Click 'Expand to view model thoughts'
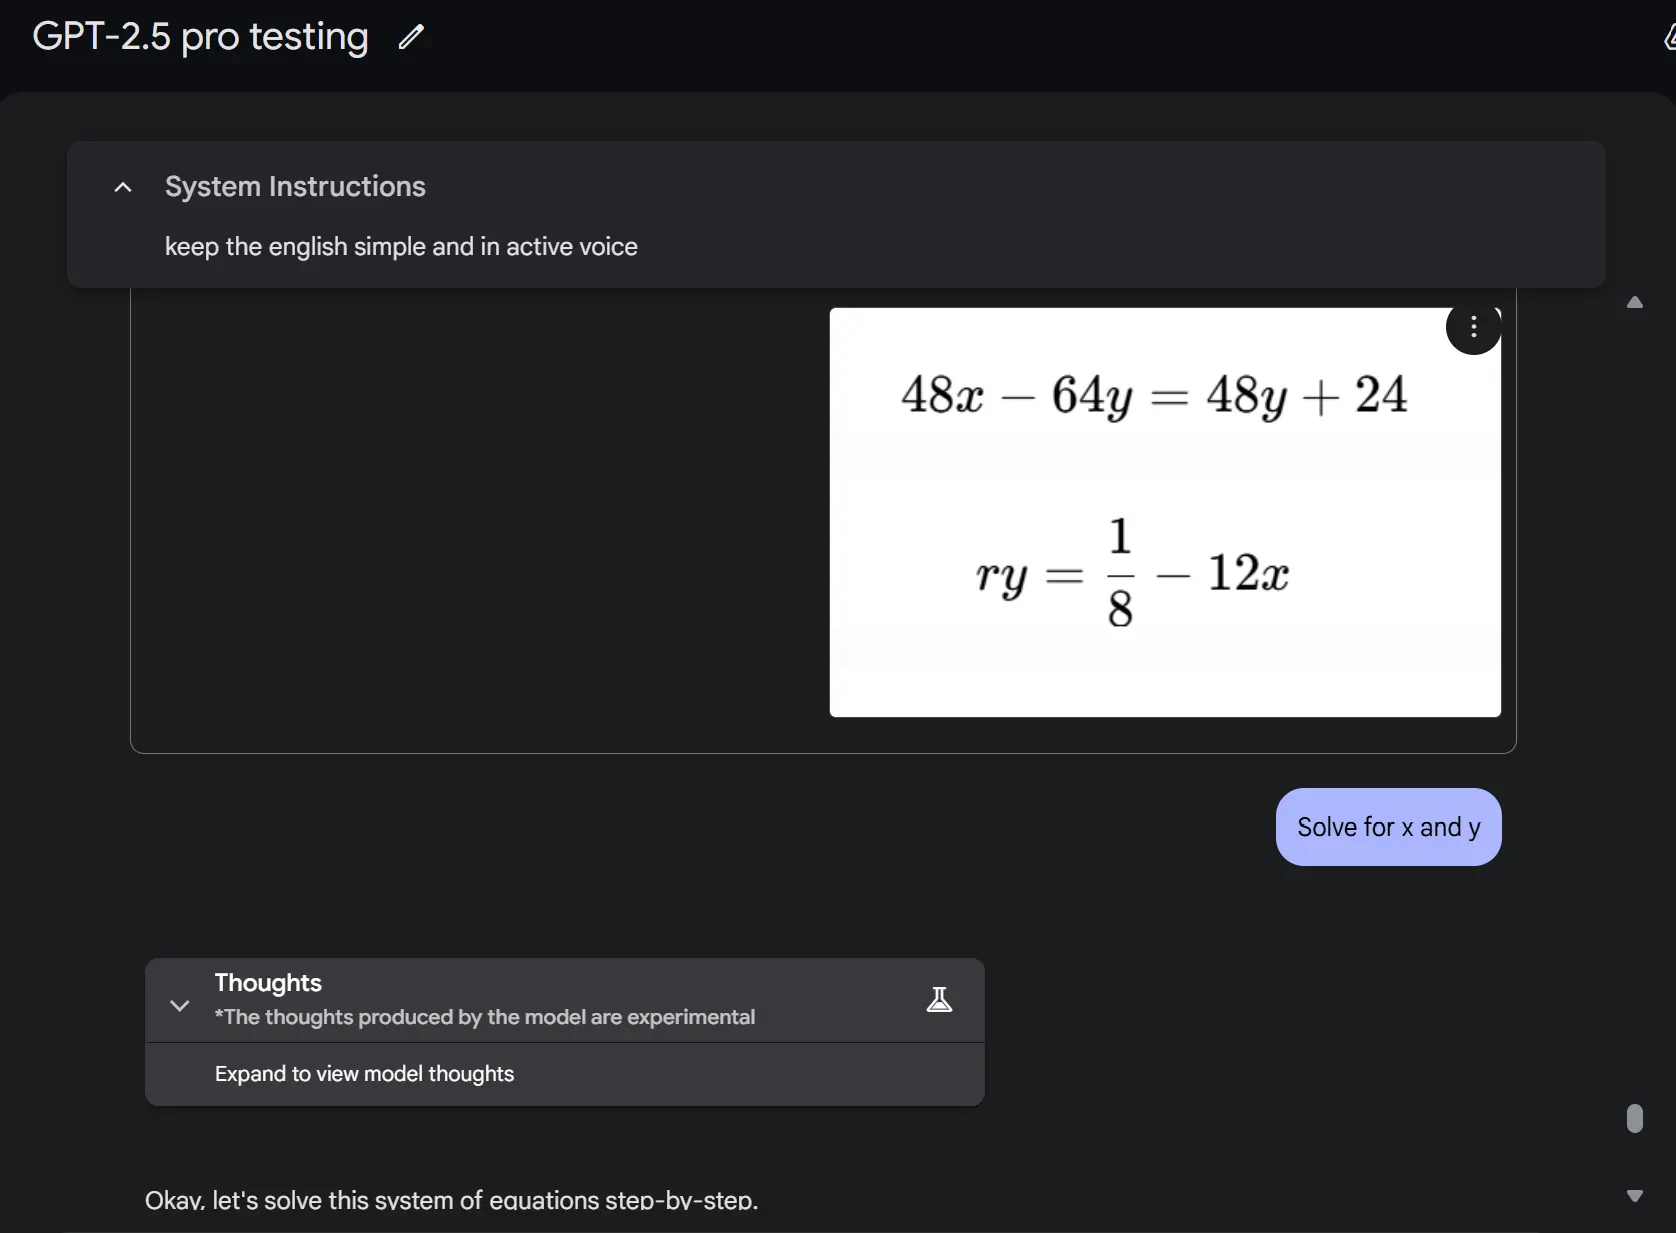Screen dimensions: 1676x1233 click(364, 1074)
